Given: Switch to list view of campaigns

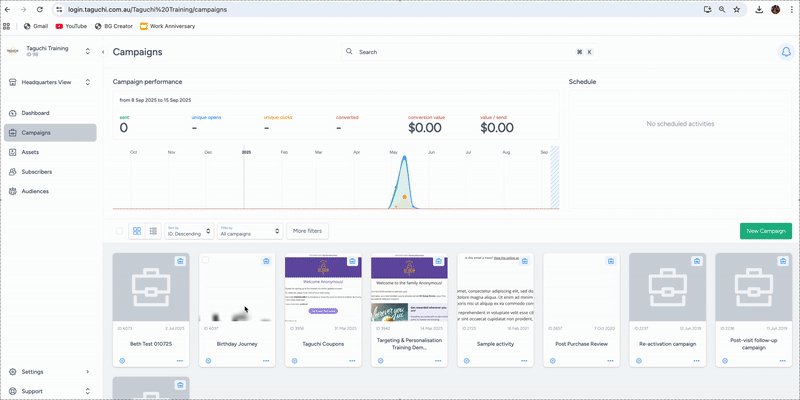Looking at the screenshot, I should coord(153,231).
